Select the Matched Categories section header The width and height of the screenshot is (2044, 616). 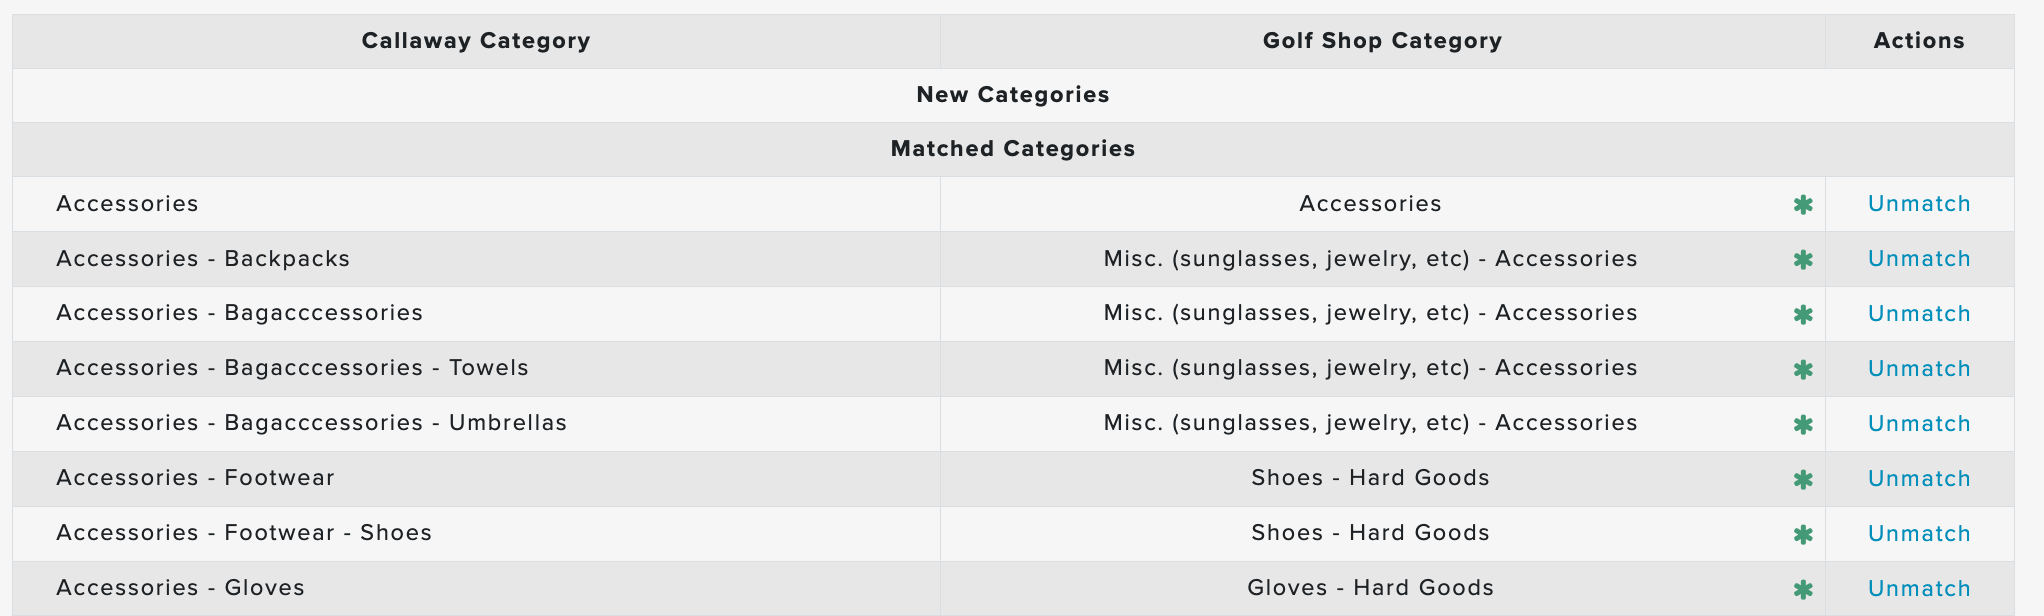tap(1013, 149)
